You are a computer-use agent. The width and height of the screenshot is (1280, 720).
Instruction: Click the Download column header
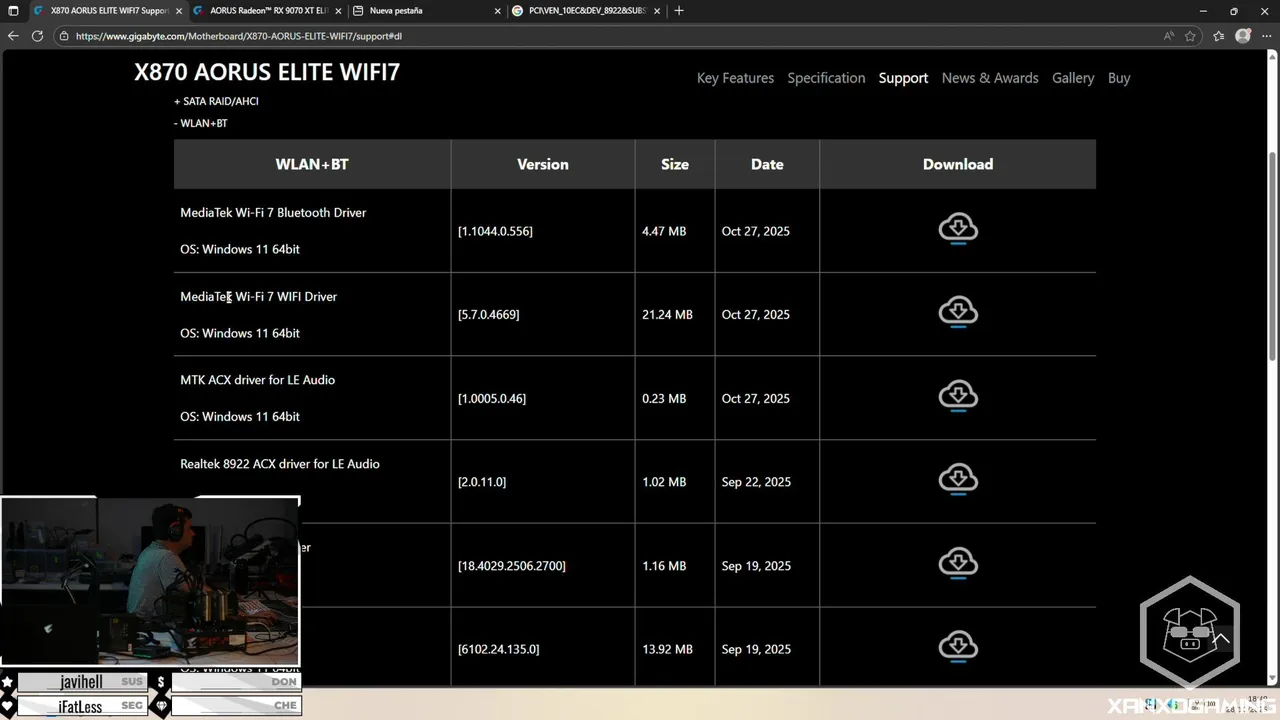coord(958,164)
